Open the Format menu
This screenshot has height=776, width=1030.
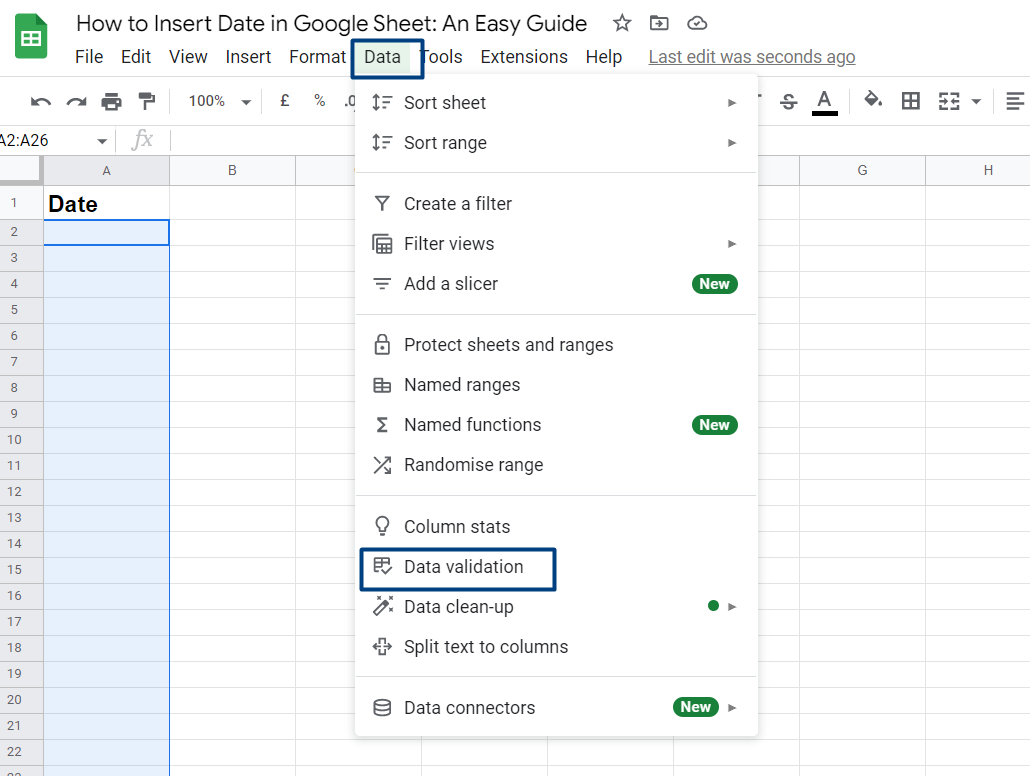tap(317, 57)
